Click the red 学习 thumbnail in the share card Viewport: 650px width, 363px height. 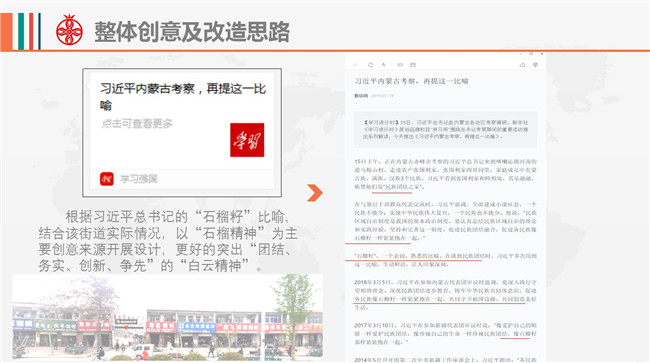pyautogui.click(x=247, y=140)
